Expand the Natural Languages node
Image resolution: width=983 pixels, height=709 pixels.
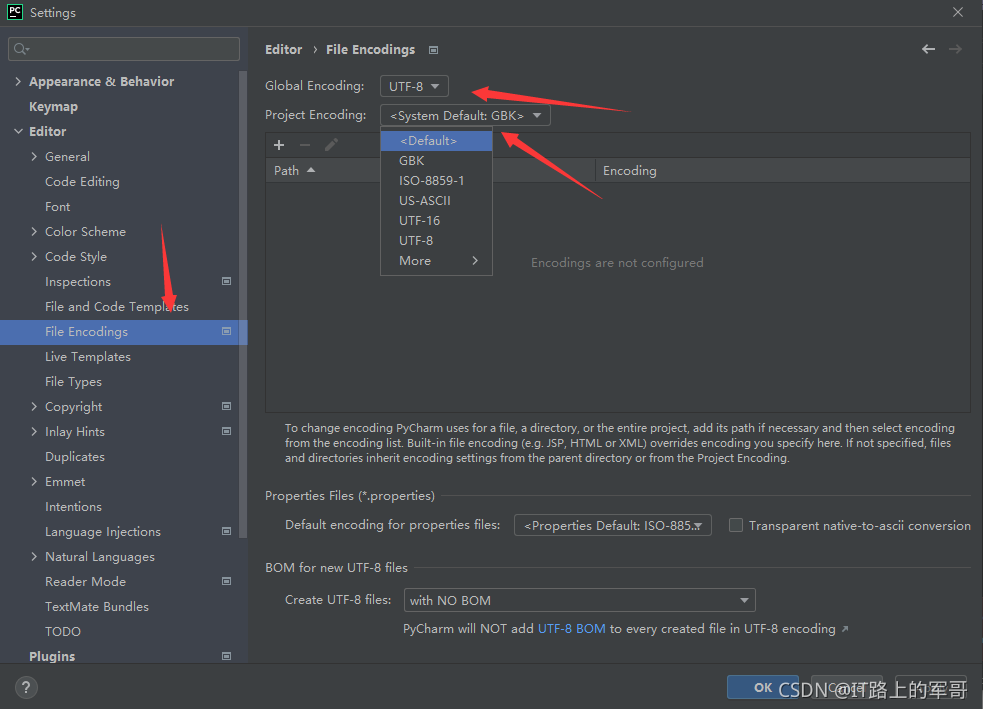[x=34, y=557]
